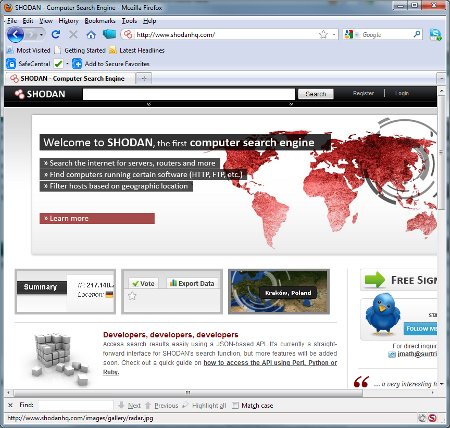The image size is (450, 428).
Task: Open the address bar history dropdown
Action: 334,35
